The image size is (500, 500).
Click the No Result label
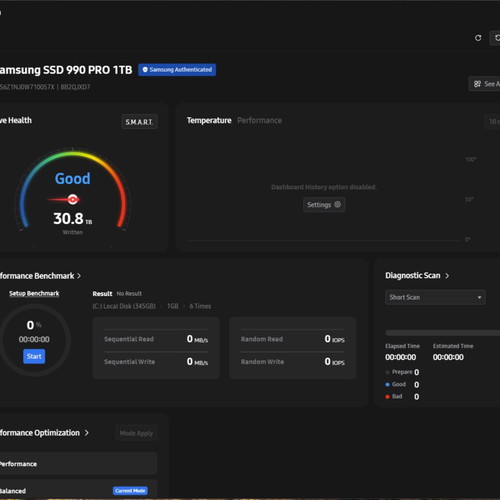pos(129,294)
